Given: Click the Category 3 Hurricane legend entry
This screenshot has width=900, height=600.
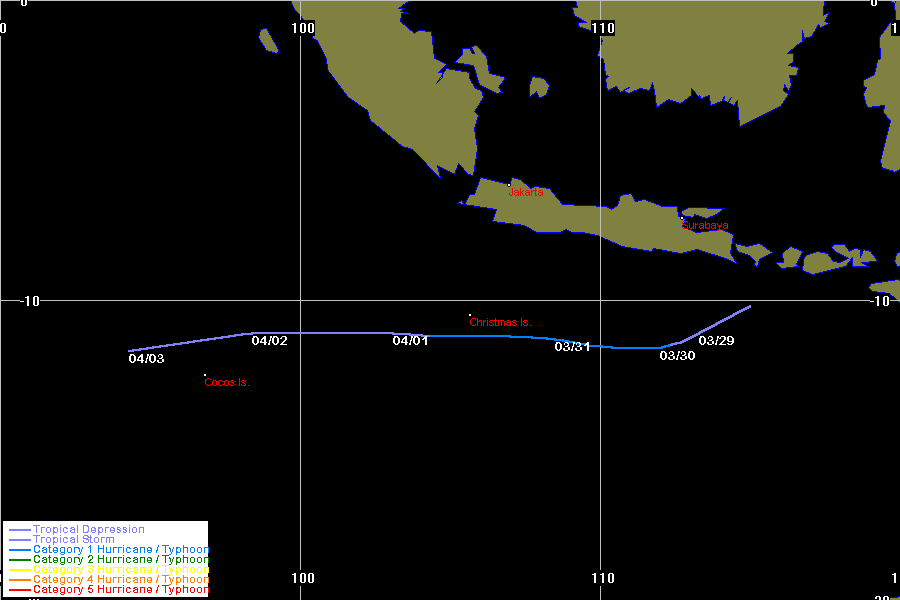Looking at the screenshot, I should [120, 569].
